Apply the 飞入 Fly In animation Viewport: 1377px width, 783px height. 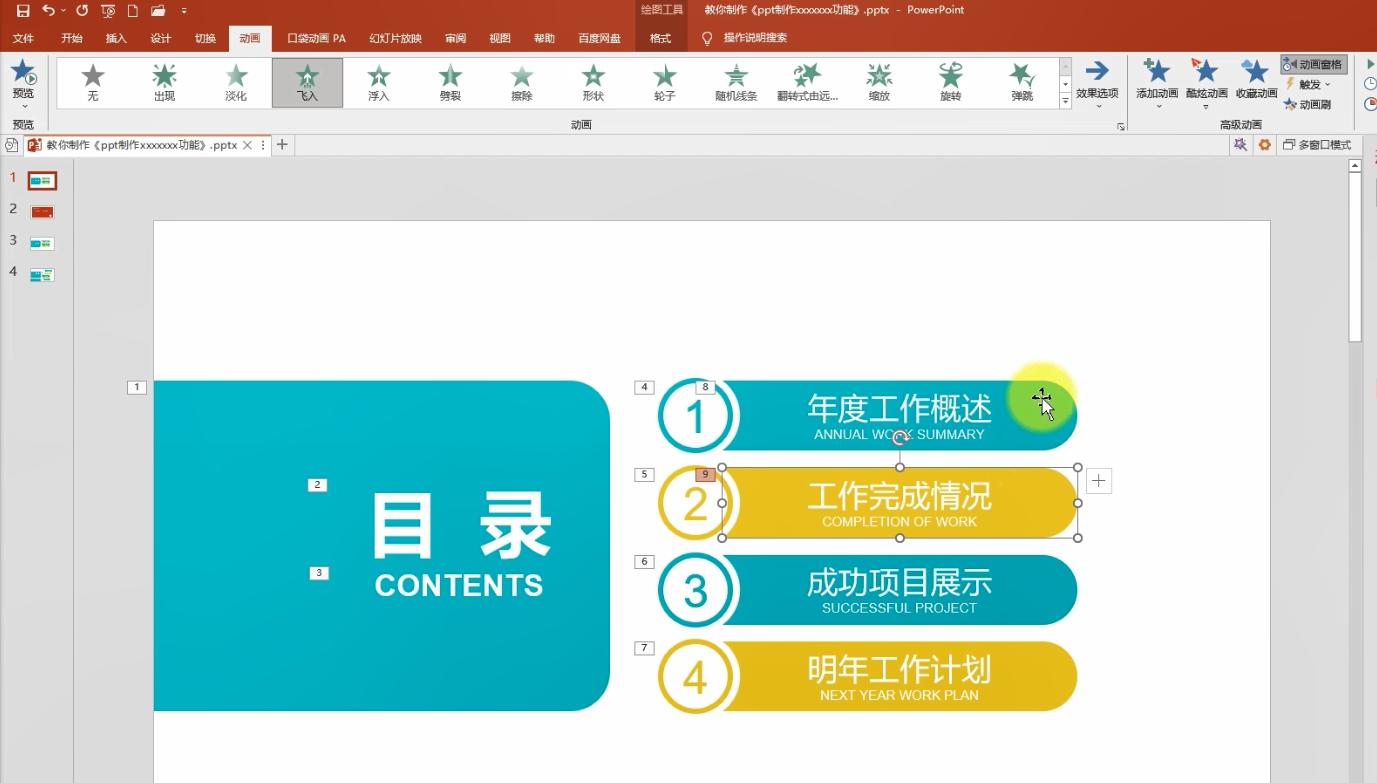coord(307,82)
